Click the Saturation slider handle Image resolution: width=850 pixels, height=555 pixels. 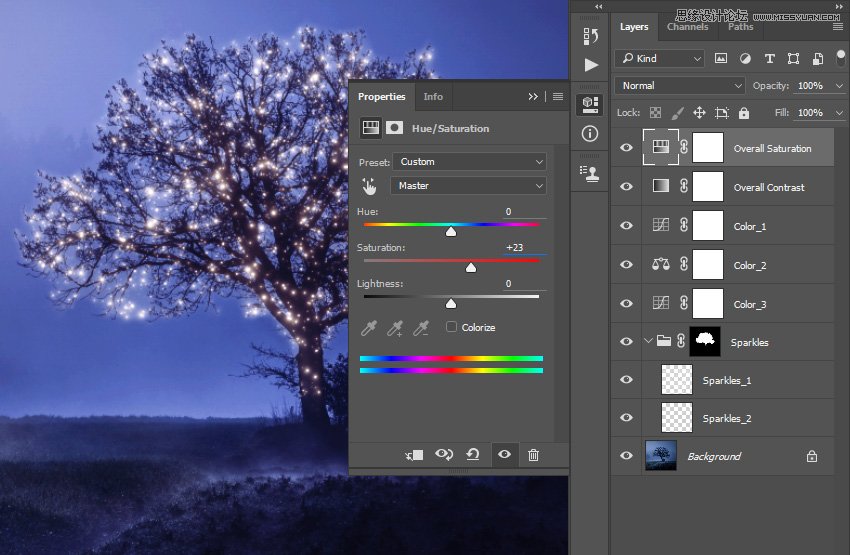tap(471, 267)
